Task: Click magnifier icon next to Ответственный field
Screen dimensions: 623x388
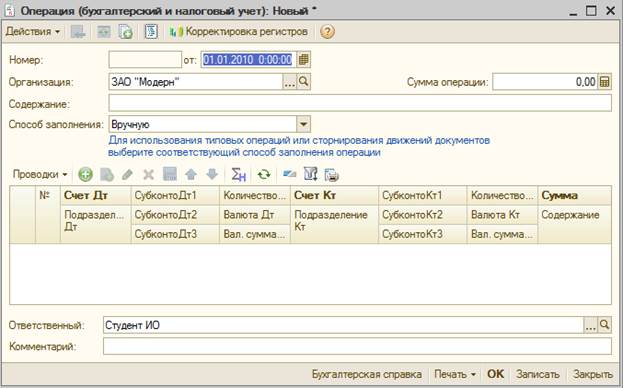Action: tap(604, 325)
